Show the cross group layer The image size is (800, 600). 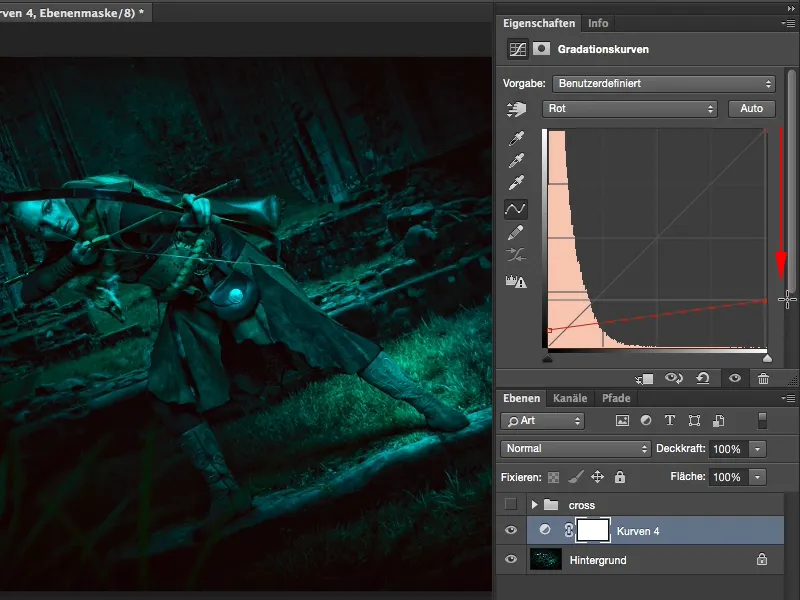[x=510, y=505]
